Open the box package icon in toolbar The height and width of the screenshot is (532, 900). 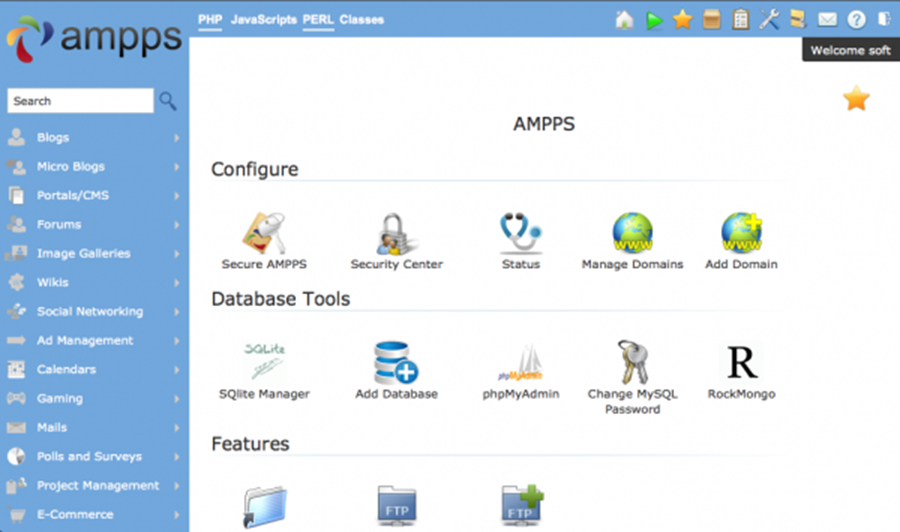pos(712,20)
